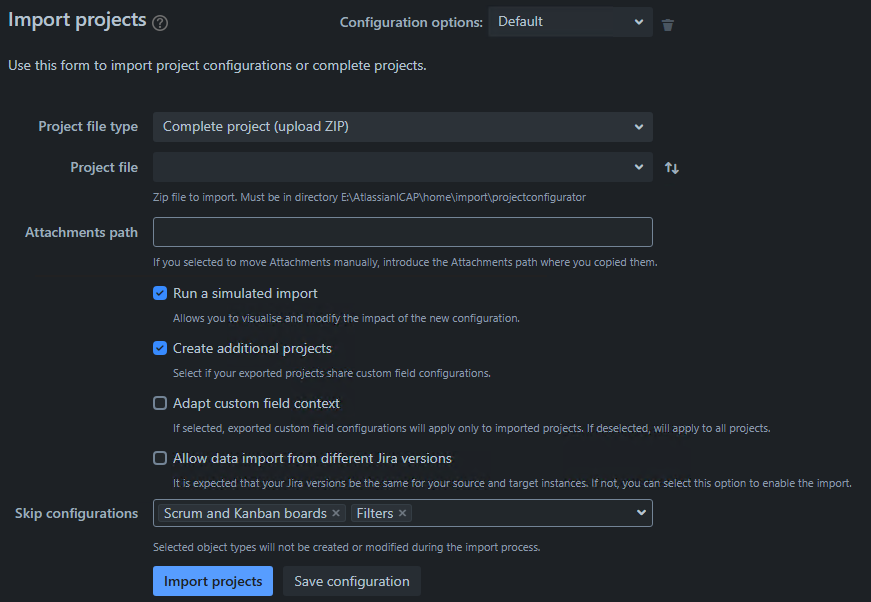This screenshot has width=871, height=602.
Task: Click the help question mark icon
Action: click(160, 23)
